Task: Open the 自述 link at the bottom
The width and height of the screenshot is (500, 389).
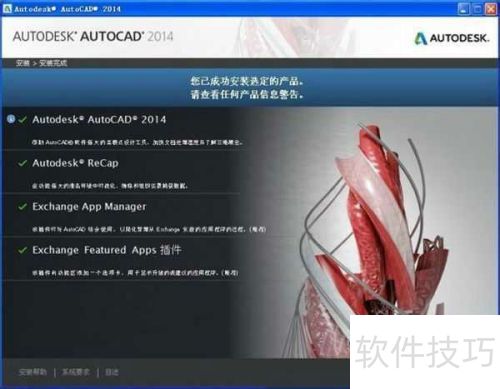Action: (112, 372)
